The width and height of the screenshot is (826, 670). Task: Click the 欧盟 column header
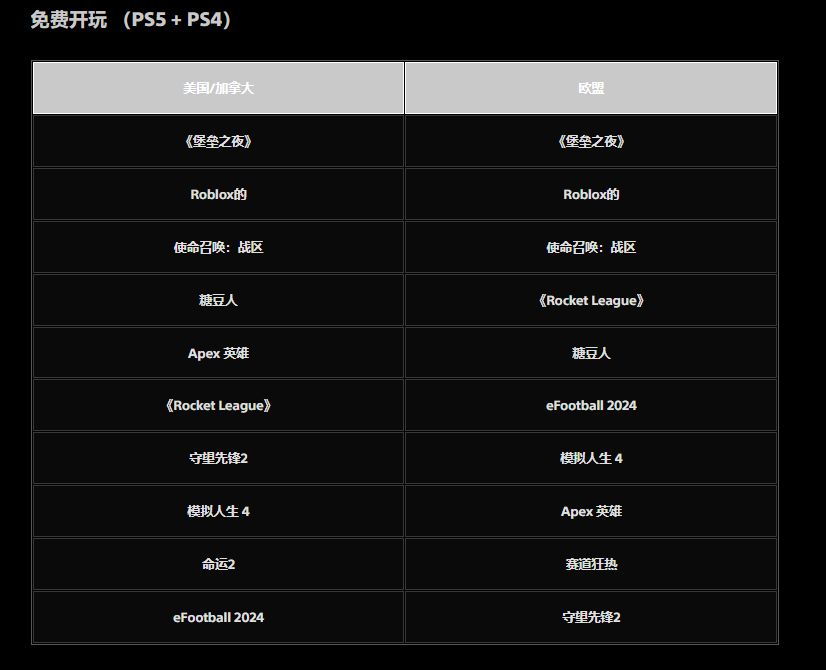591,88
